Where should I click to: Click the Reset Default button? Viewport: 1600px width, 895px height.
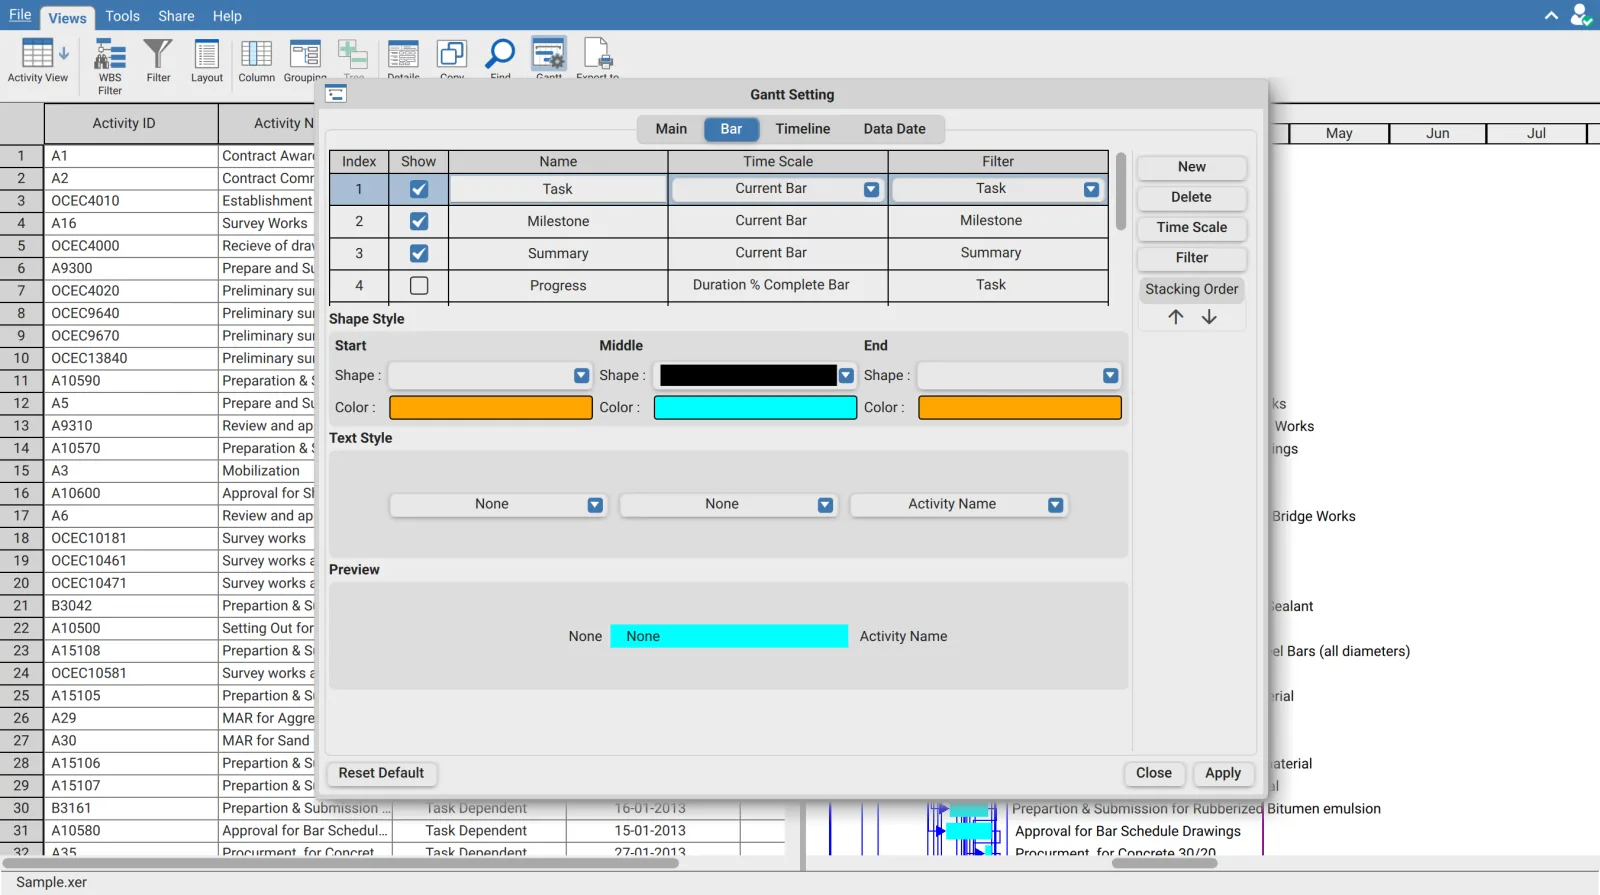(x=381, y=773)
